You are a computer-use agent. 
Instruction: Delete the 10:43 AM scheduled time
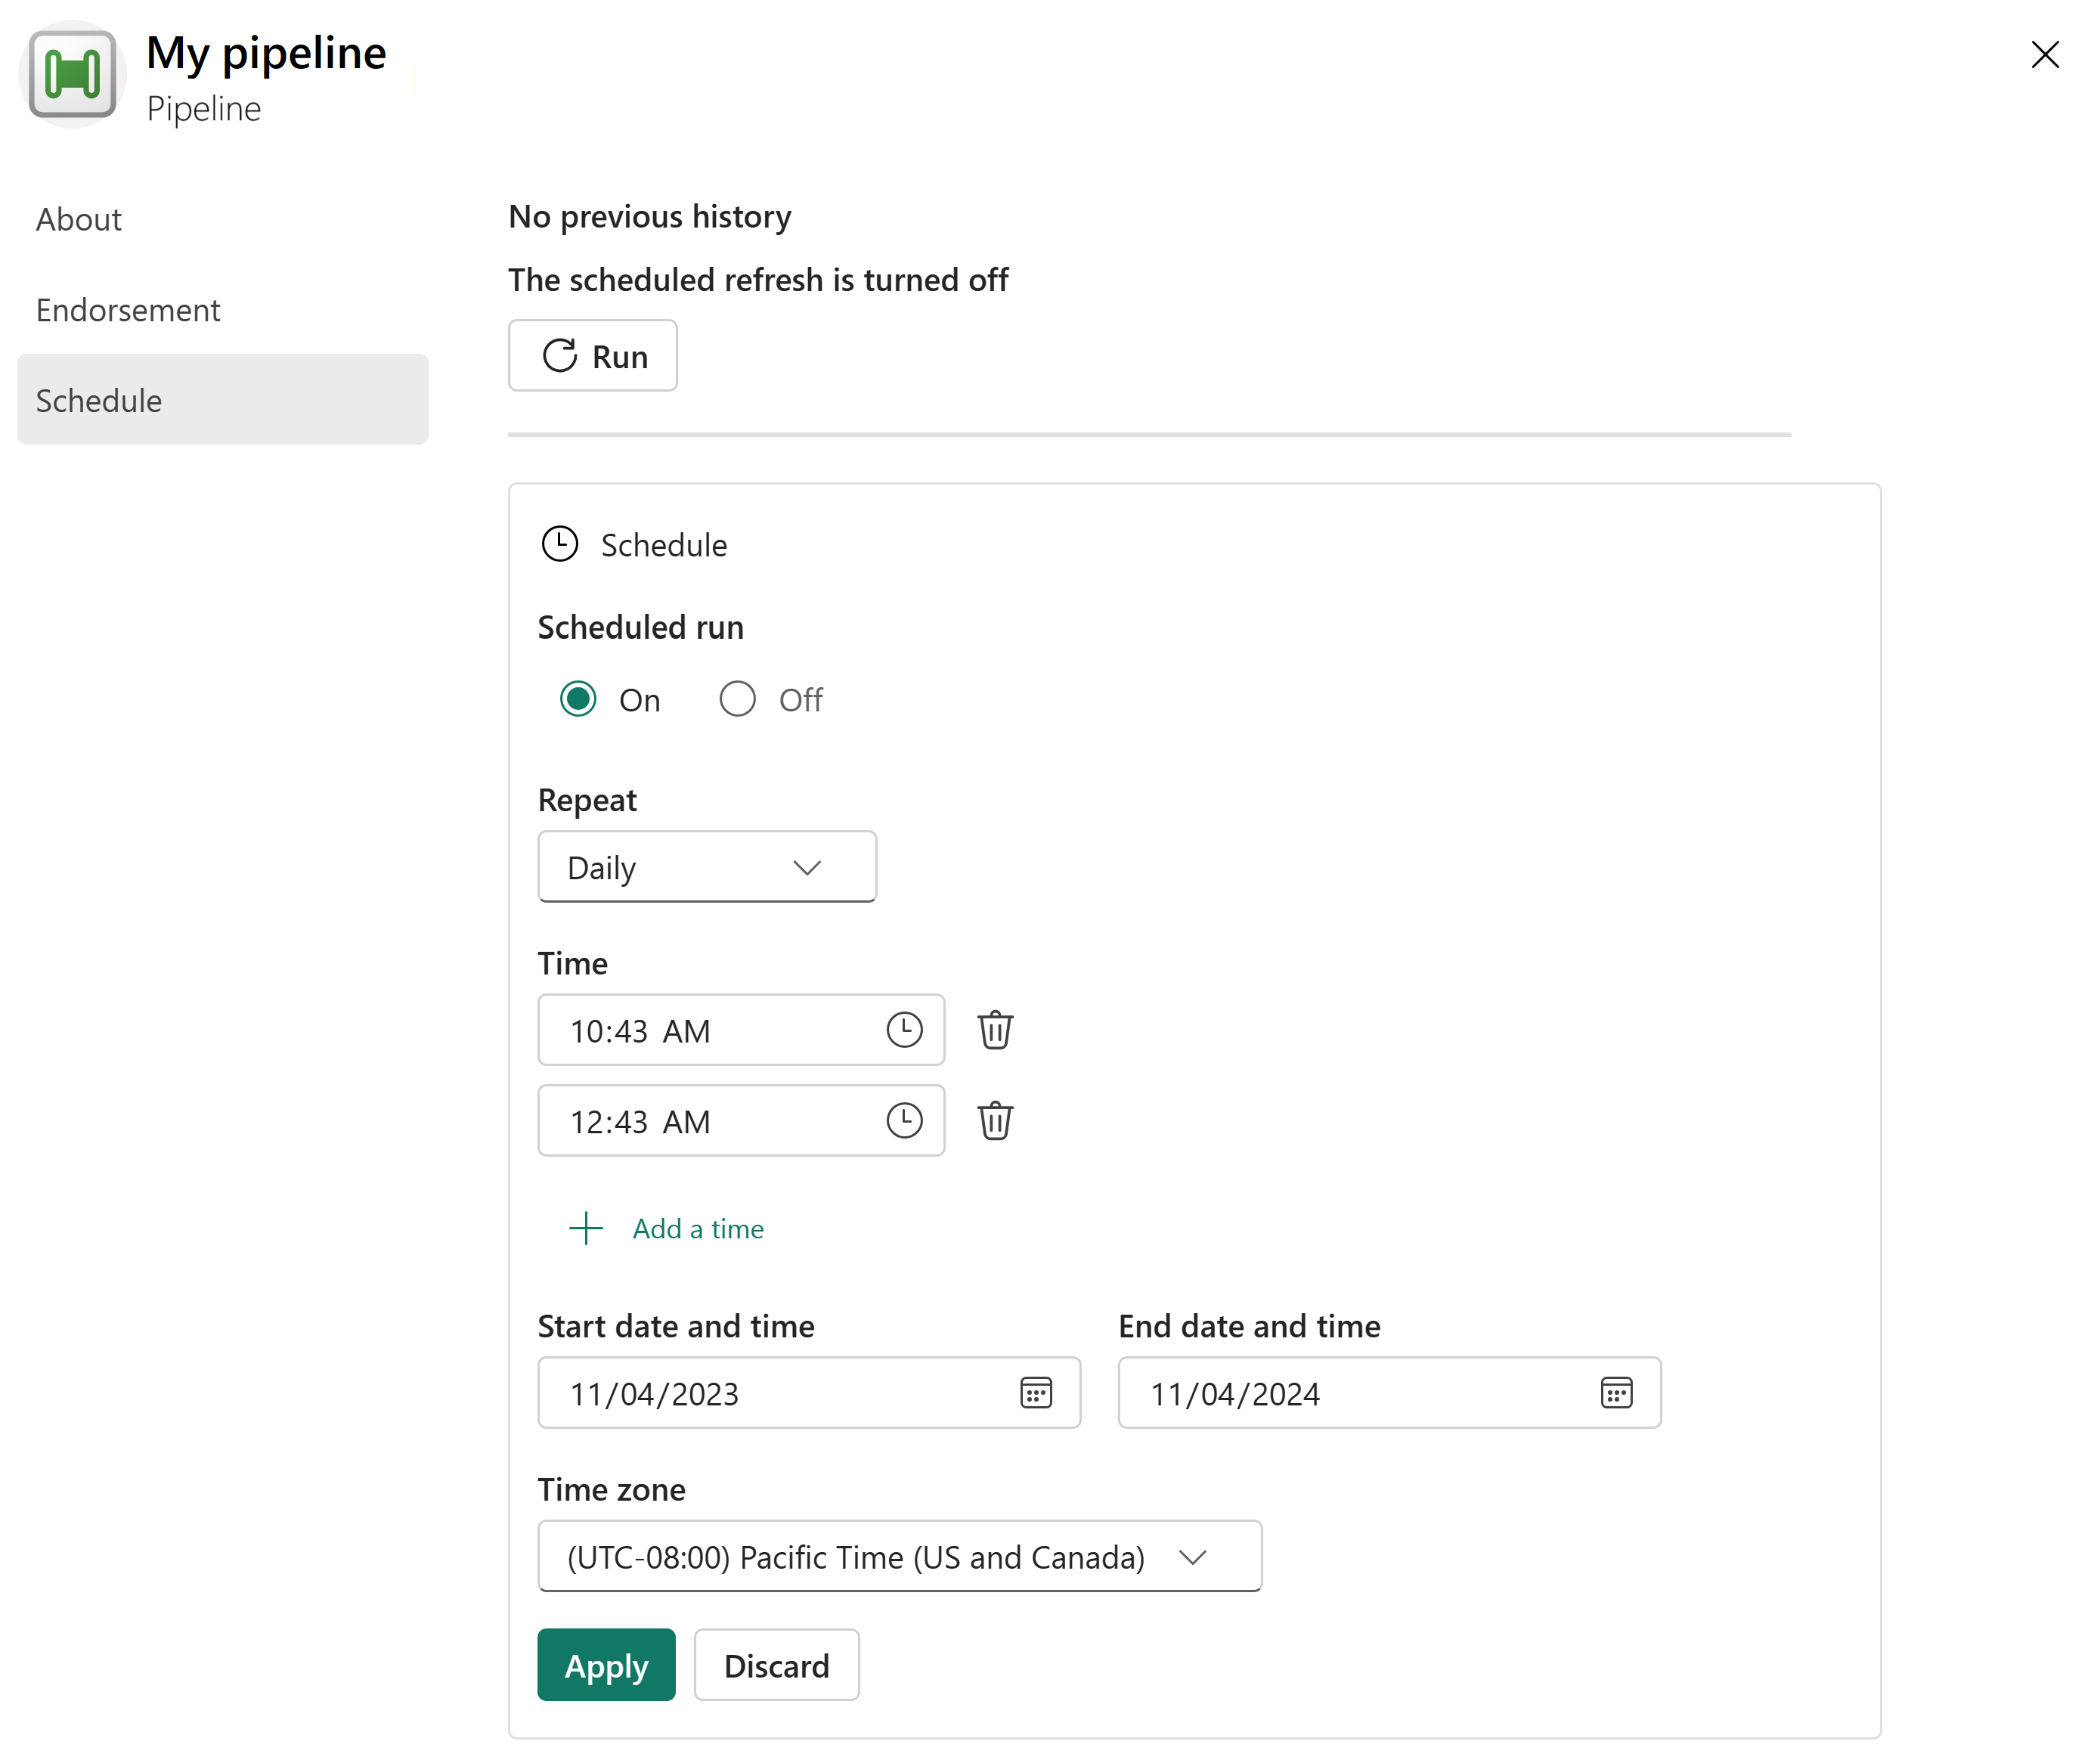pos(995,1030)
